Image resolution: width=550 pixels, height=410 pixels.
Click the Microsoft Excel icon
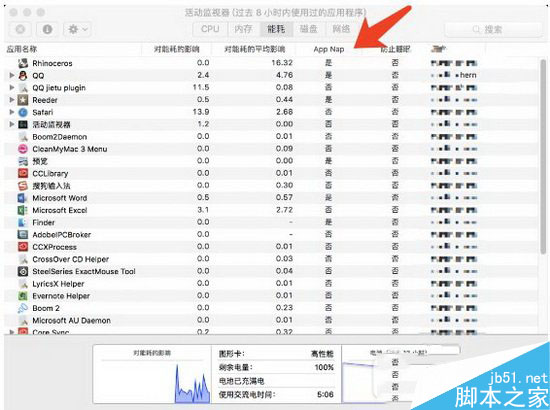(23, 210)
